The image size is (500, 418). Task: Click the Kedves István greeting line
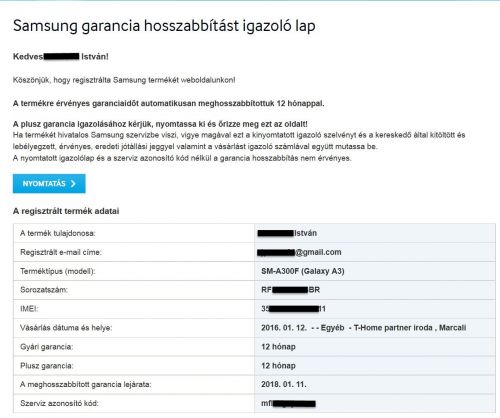point(61,57)
